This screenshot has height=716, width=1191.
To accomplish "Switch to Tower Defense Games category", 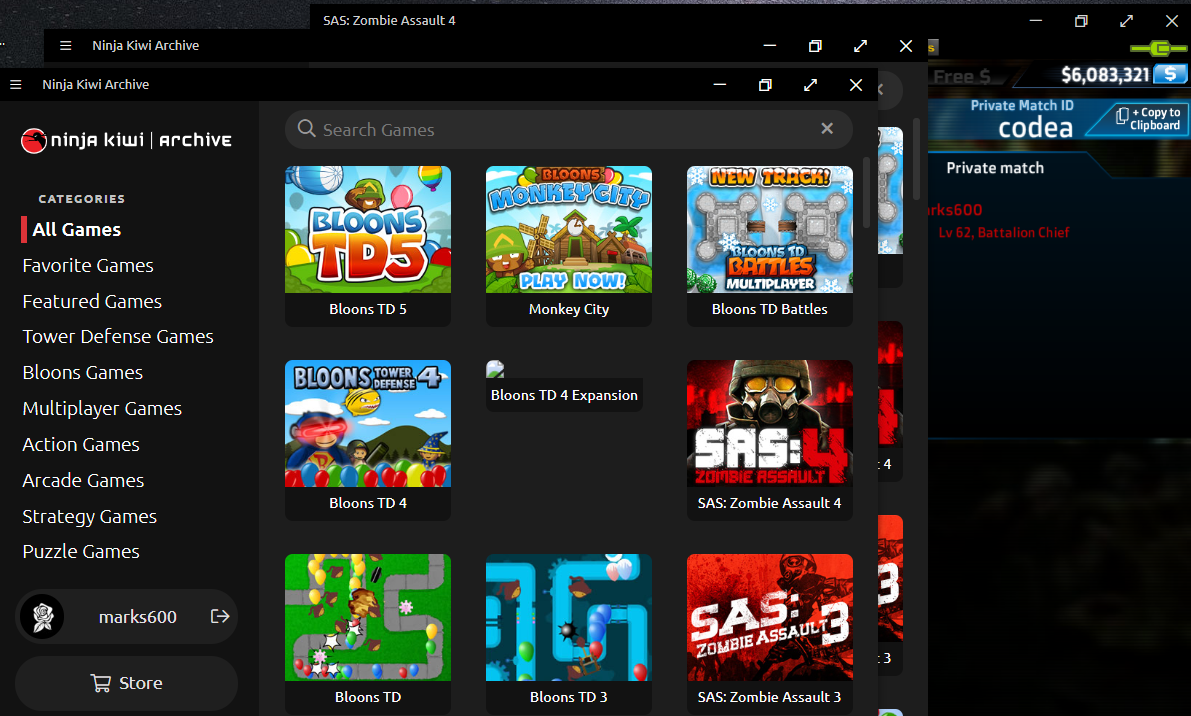I will click(118, 336).
